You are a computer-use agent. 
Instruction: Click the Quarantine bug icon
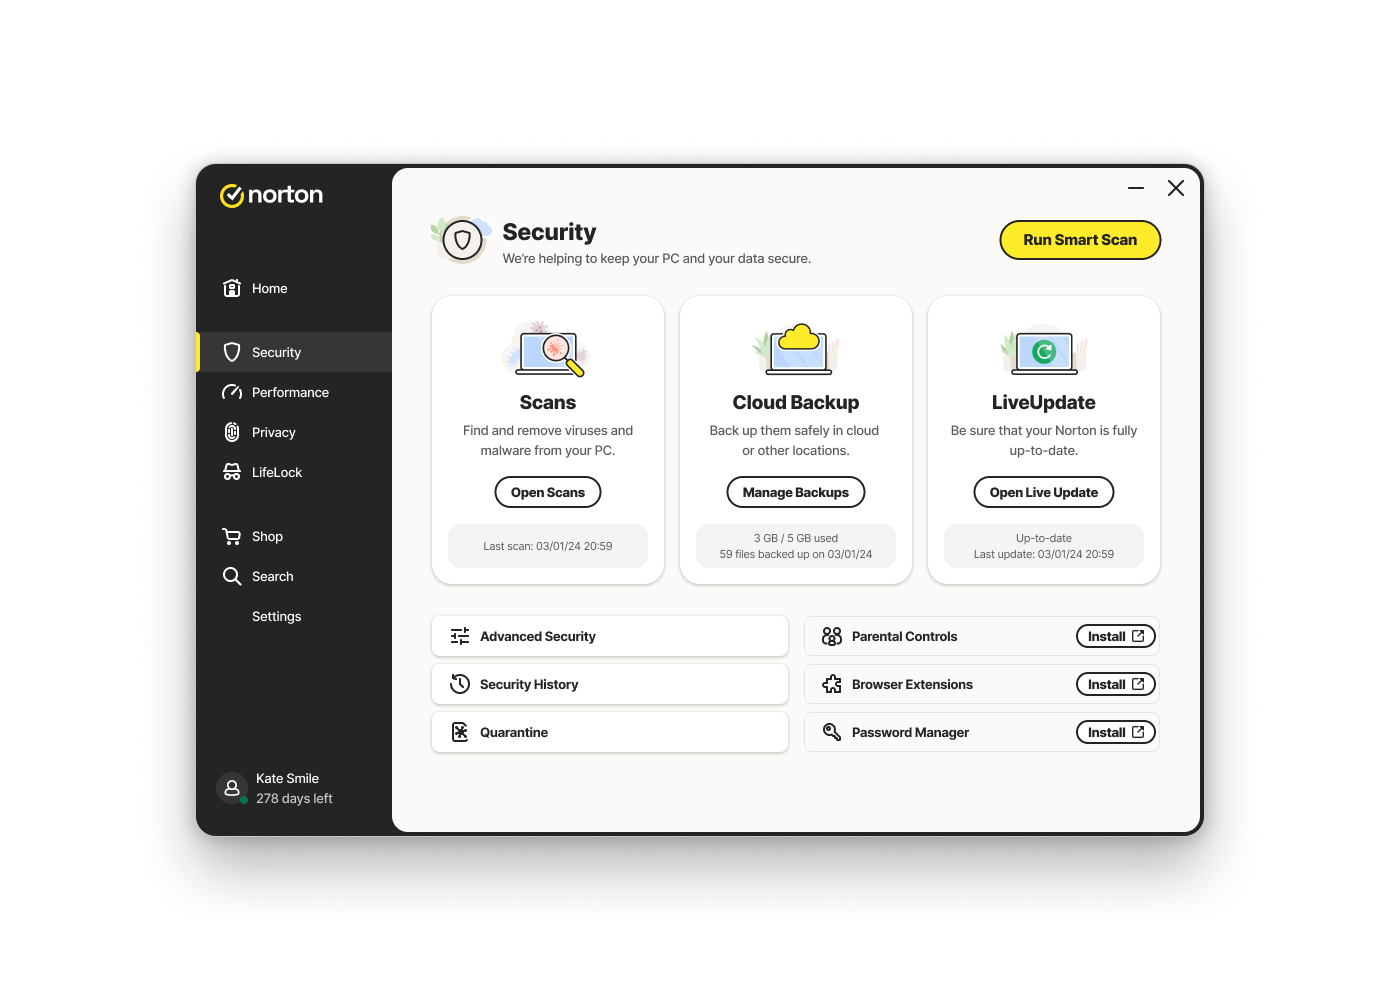point(460,732)
